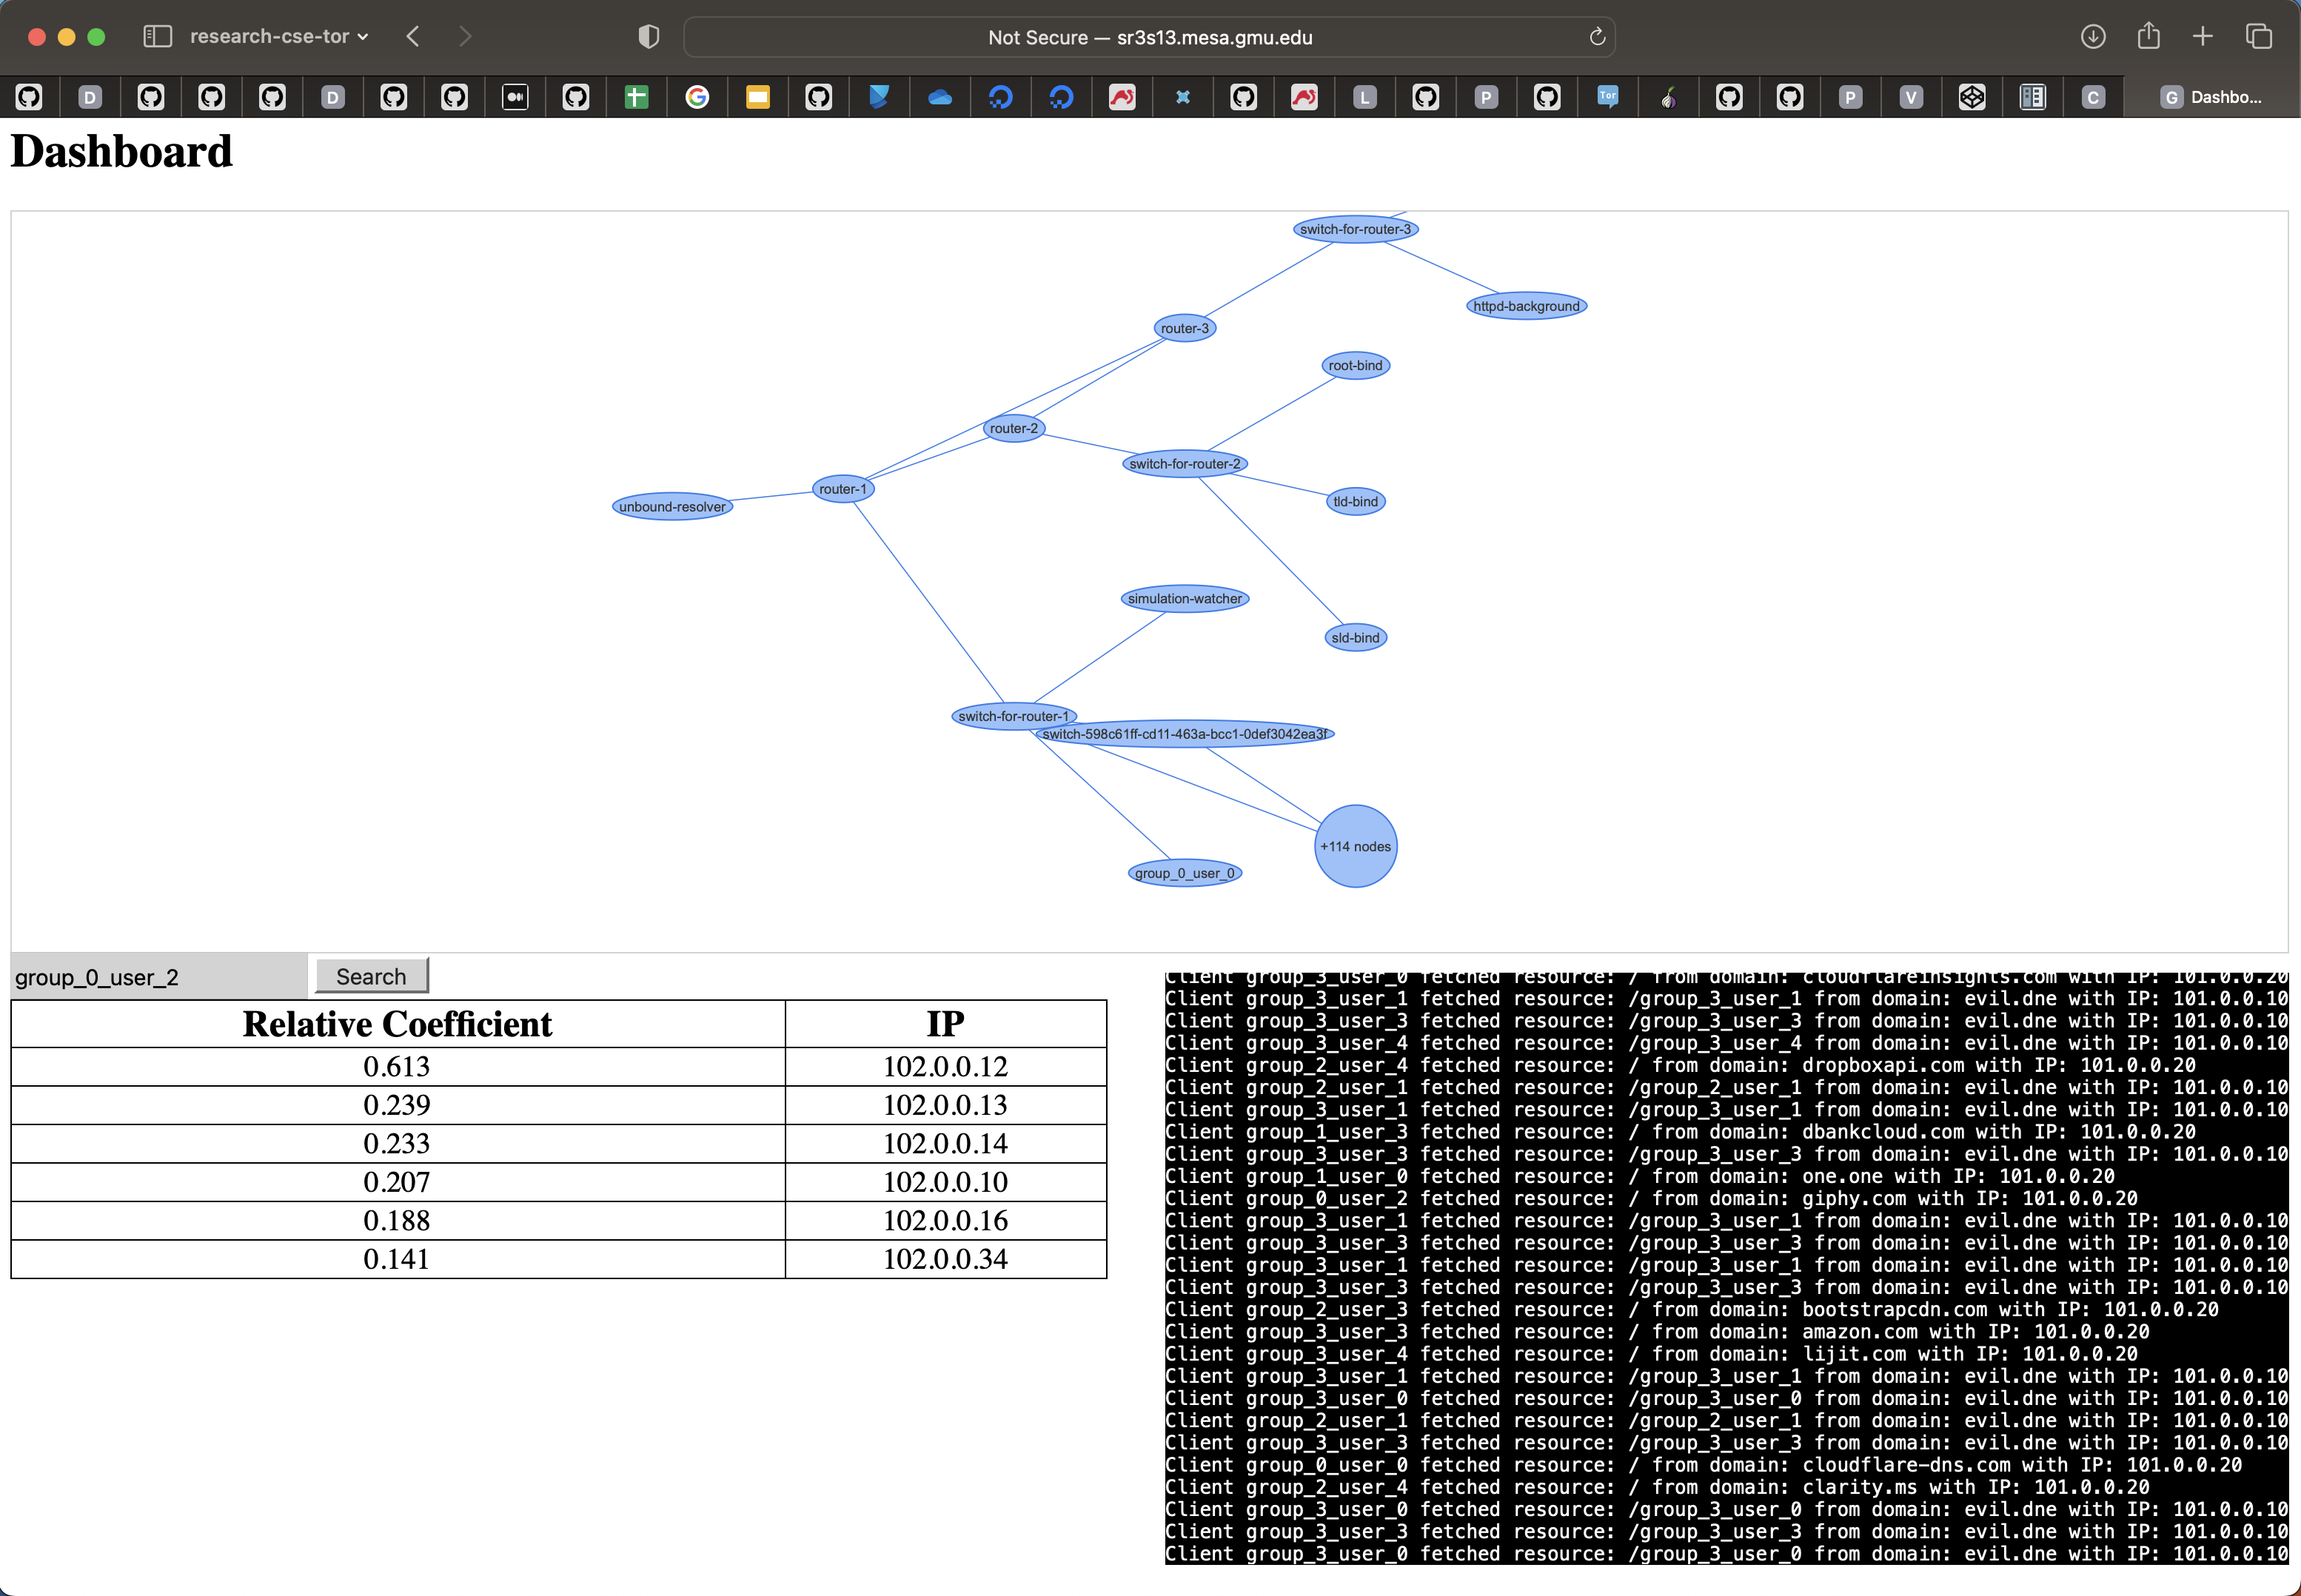The image size is (2301, 1596).
Task: Click the Share icon in toolbar
Action: tap(2148, 37)
